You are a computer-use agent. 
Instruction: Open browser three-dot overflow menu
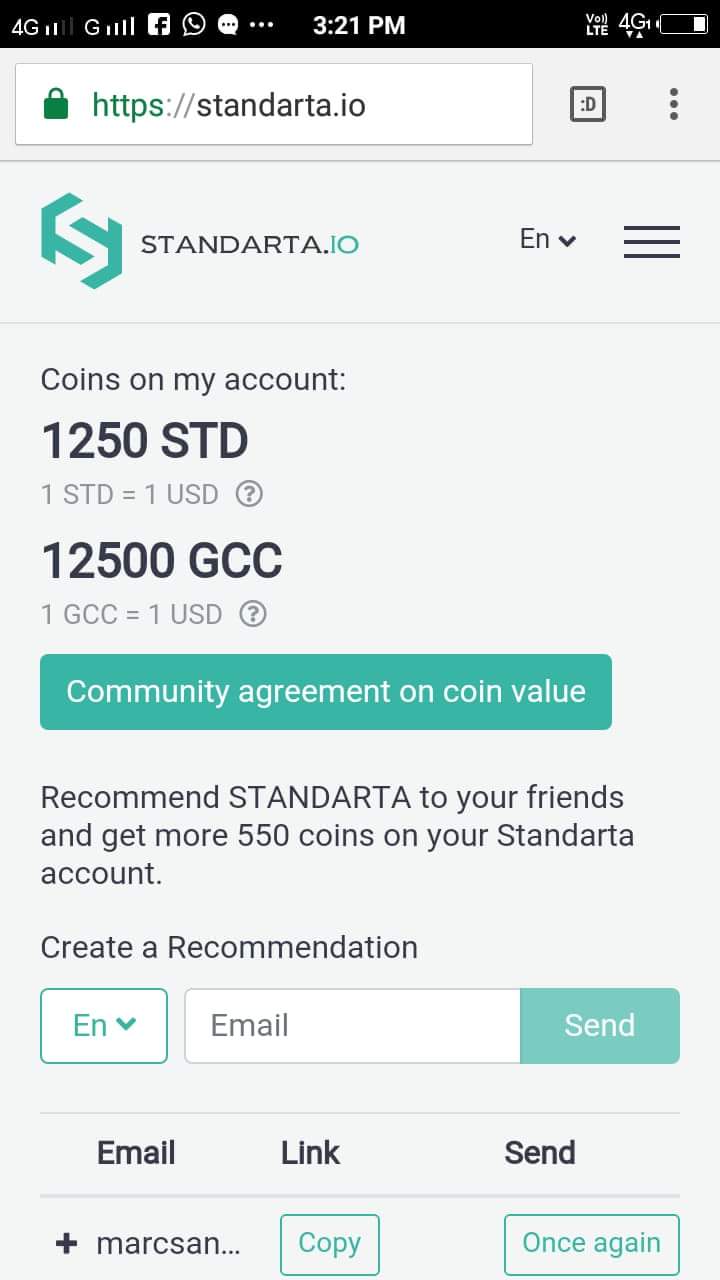pos(674,104)
